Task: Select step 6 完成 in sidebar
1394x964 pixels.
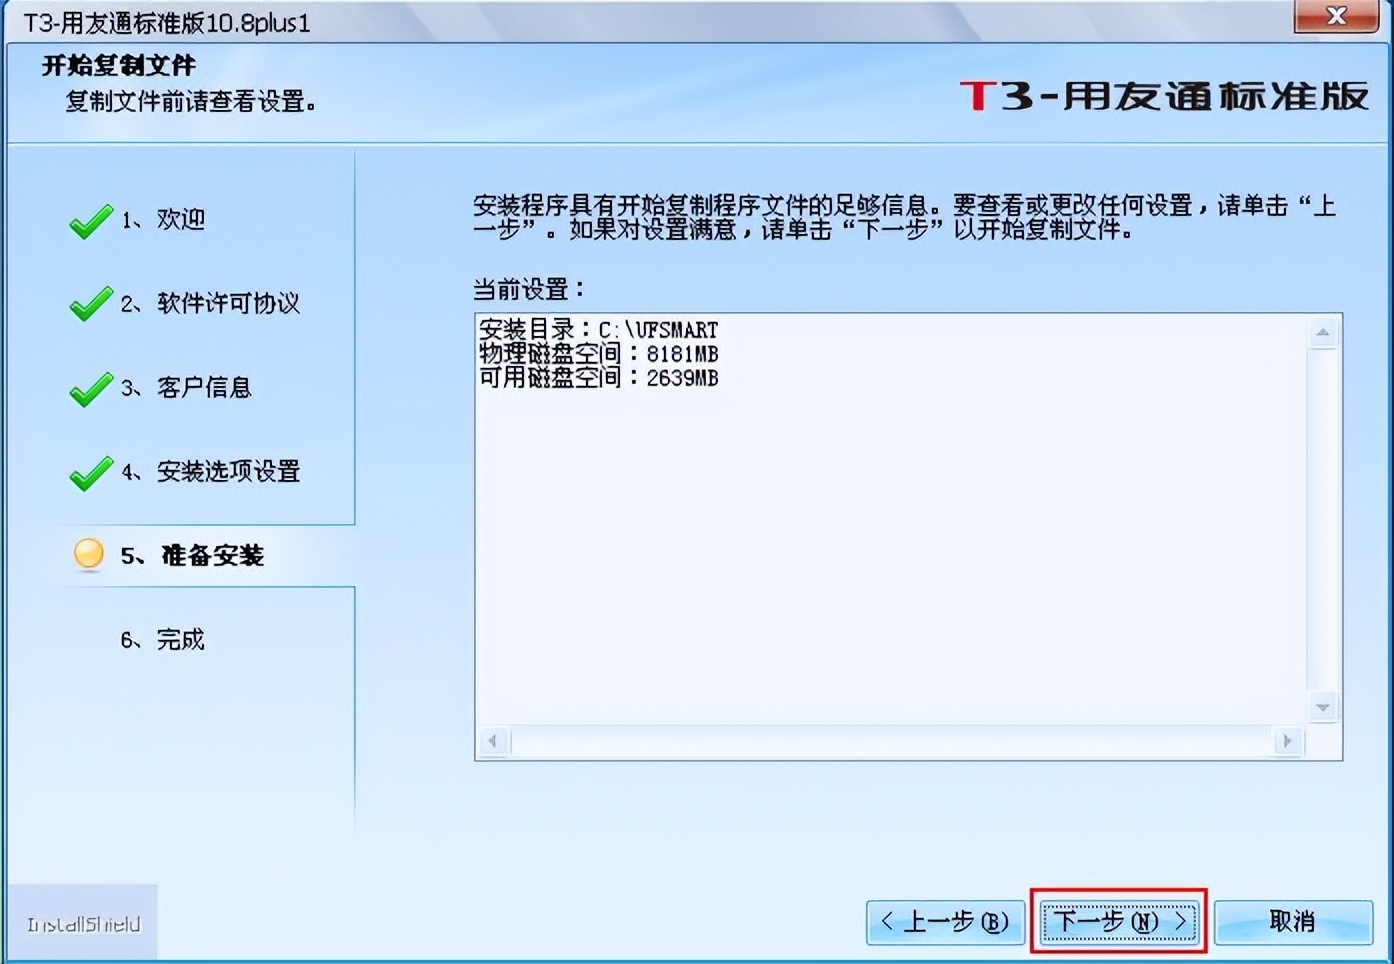Action: [x=167, y=639]
